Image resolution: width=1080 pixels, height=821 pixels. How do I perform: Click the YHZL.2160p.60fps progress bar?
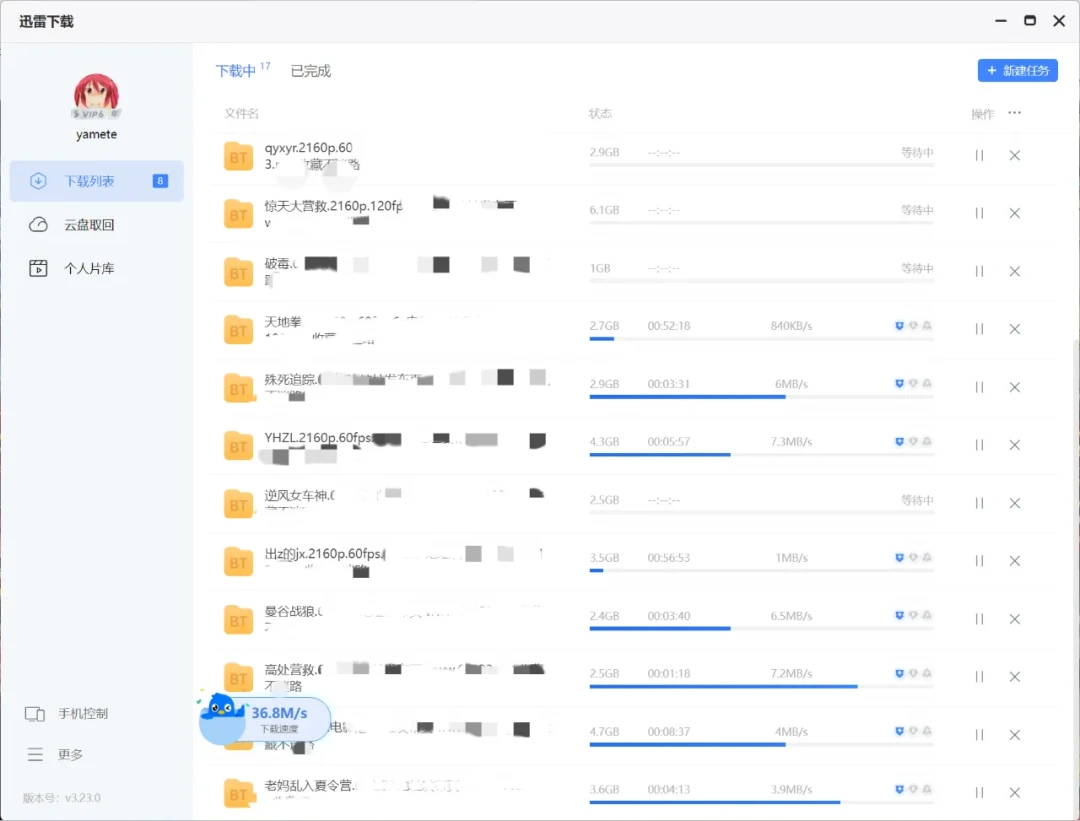[x=761, y=455]
